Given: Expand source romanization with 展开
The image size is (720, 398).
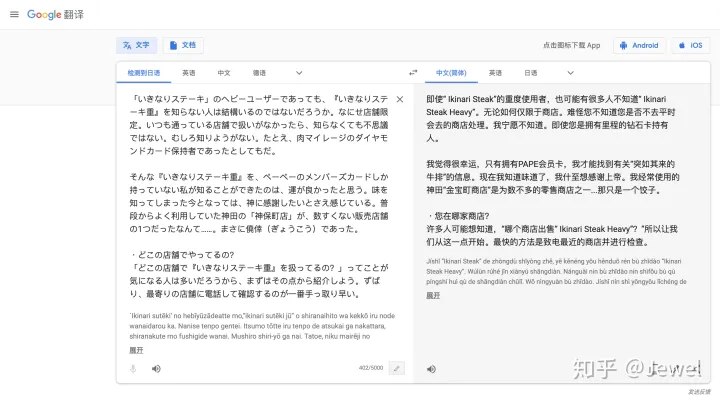Looking at the screenshot, I should point(136,350).
